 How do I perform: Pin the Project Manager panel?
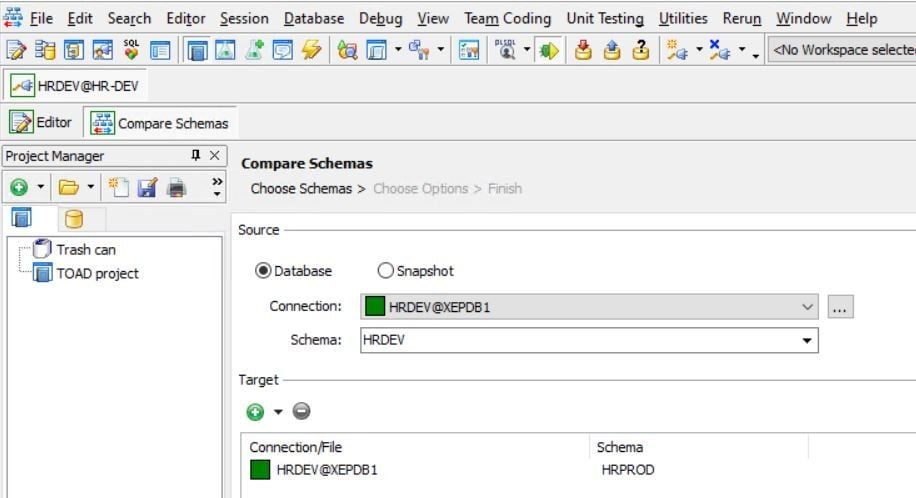[196, 155]
